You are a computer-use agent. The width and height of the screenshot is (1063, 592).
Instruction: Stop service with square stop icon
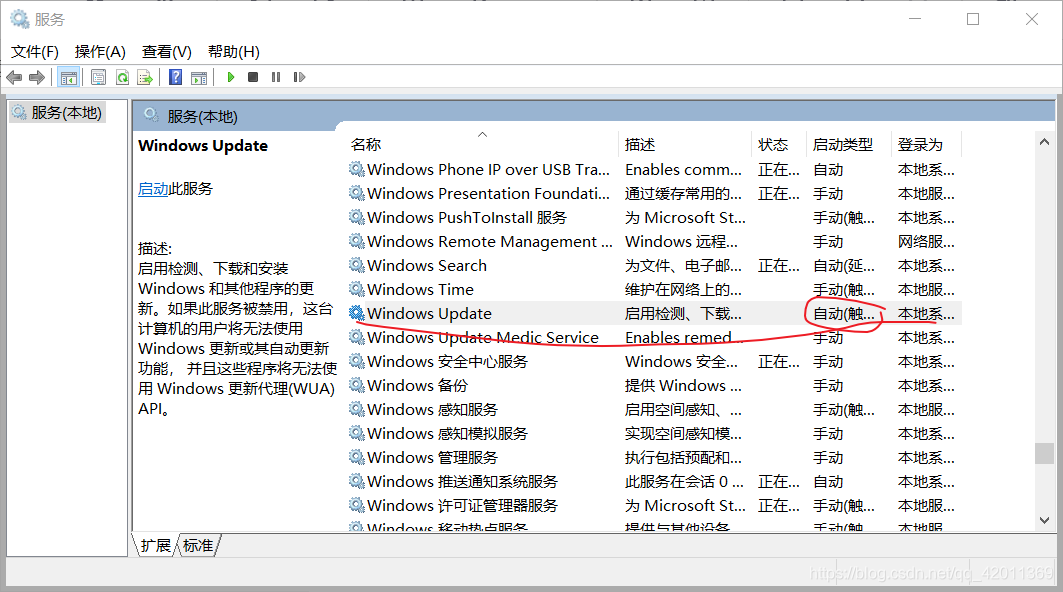coord(253,77)
